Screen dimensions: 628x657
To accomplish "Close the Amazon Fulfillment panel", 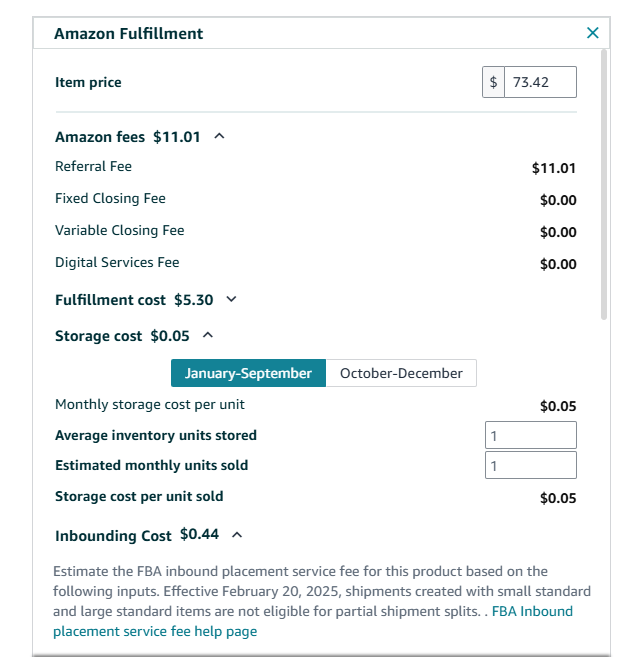I will point(593,33).
